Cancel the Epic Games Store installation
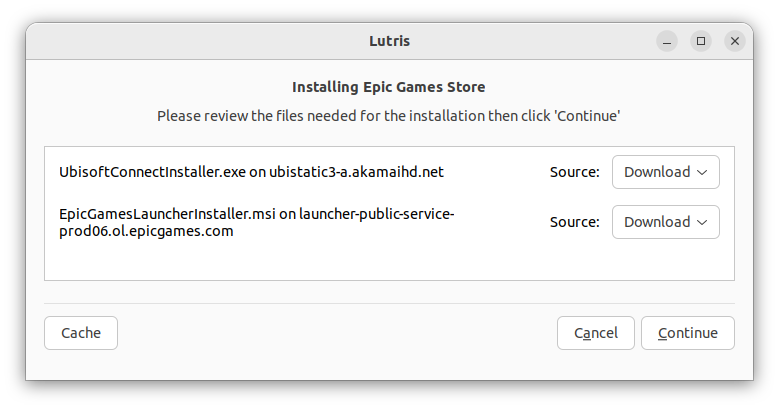 (x=596, y=333)
